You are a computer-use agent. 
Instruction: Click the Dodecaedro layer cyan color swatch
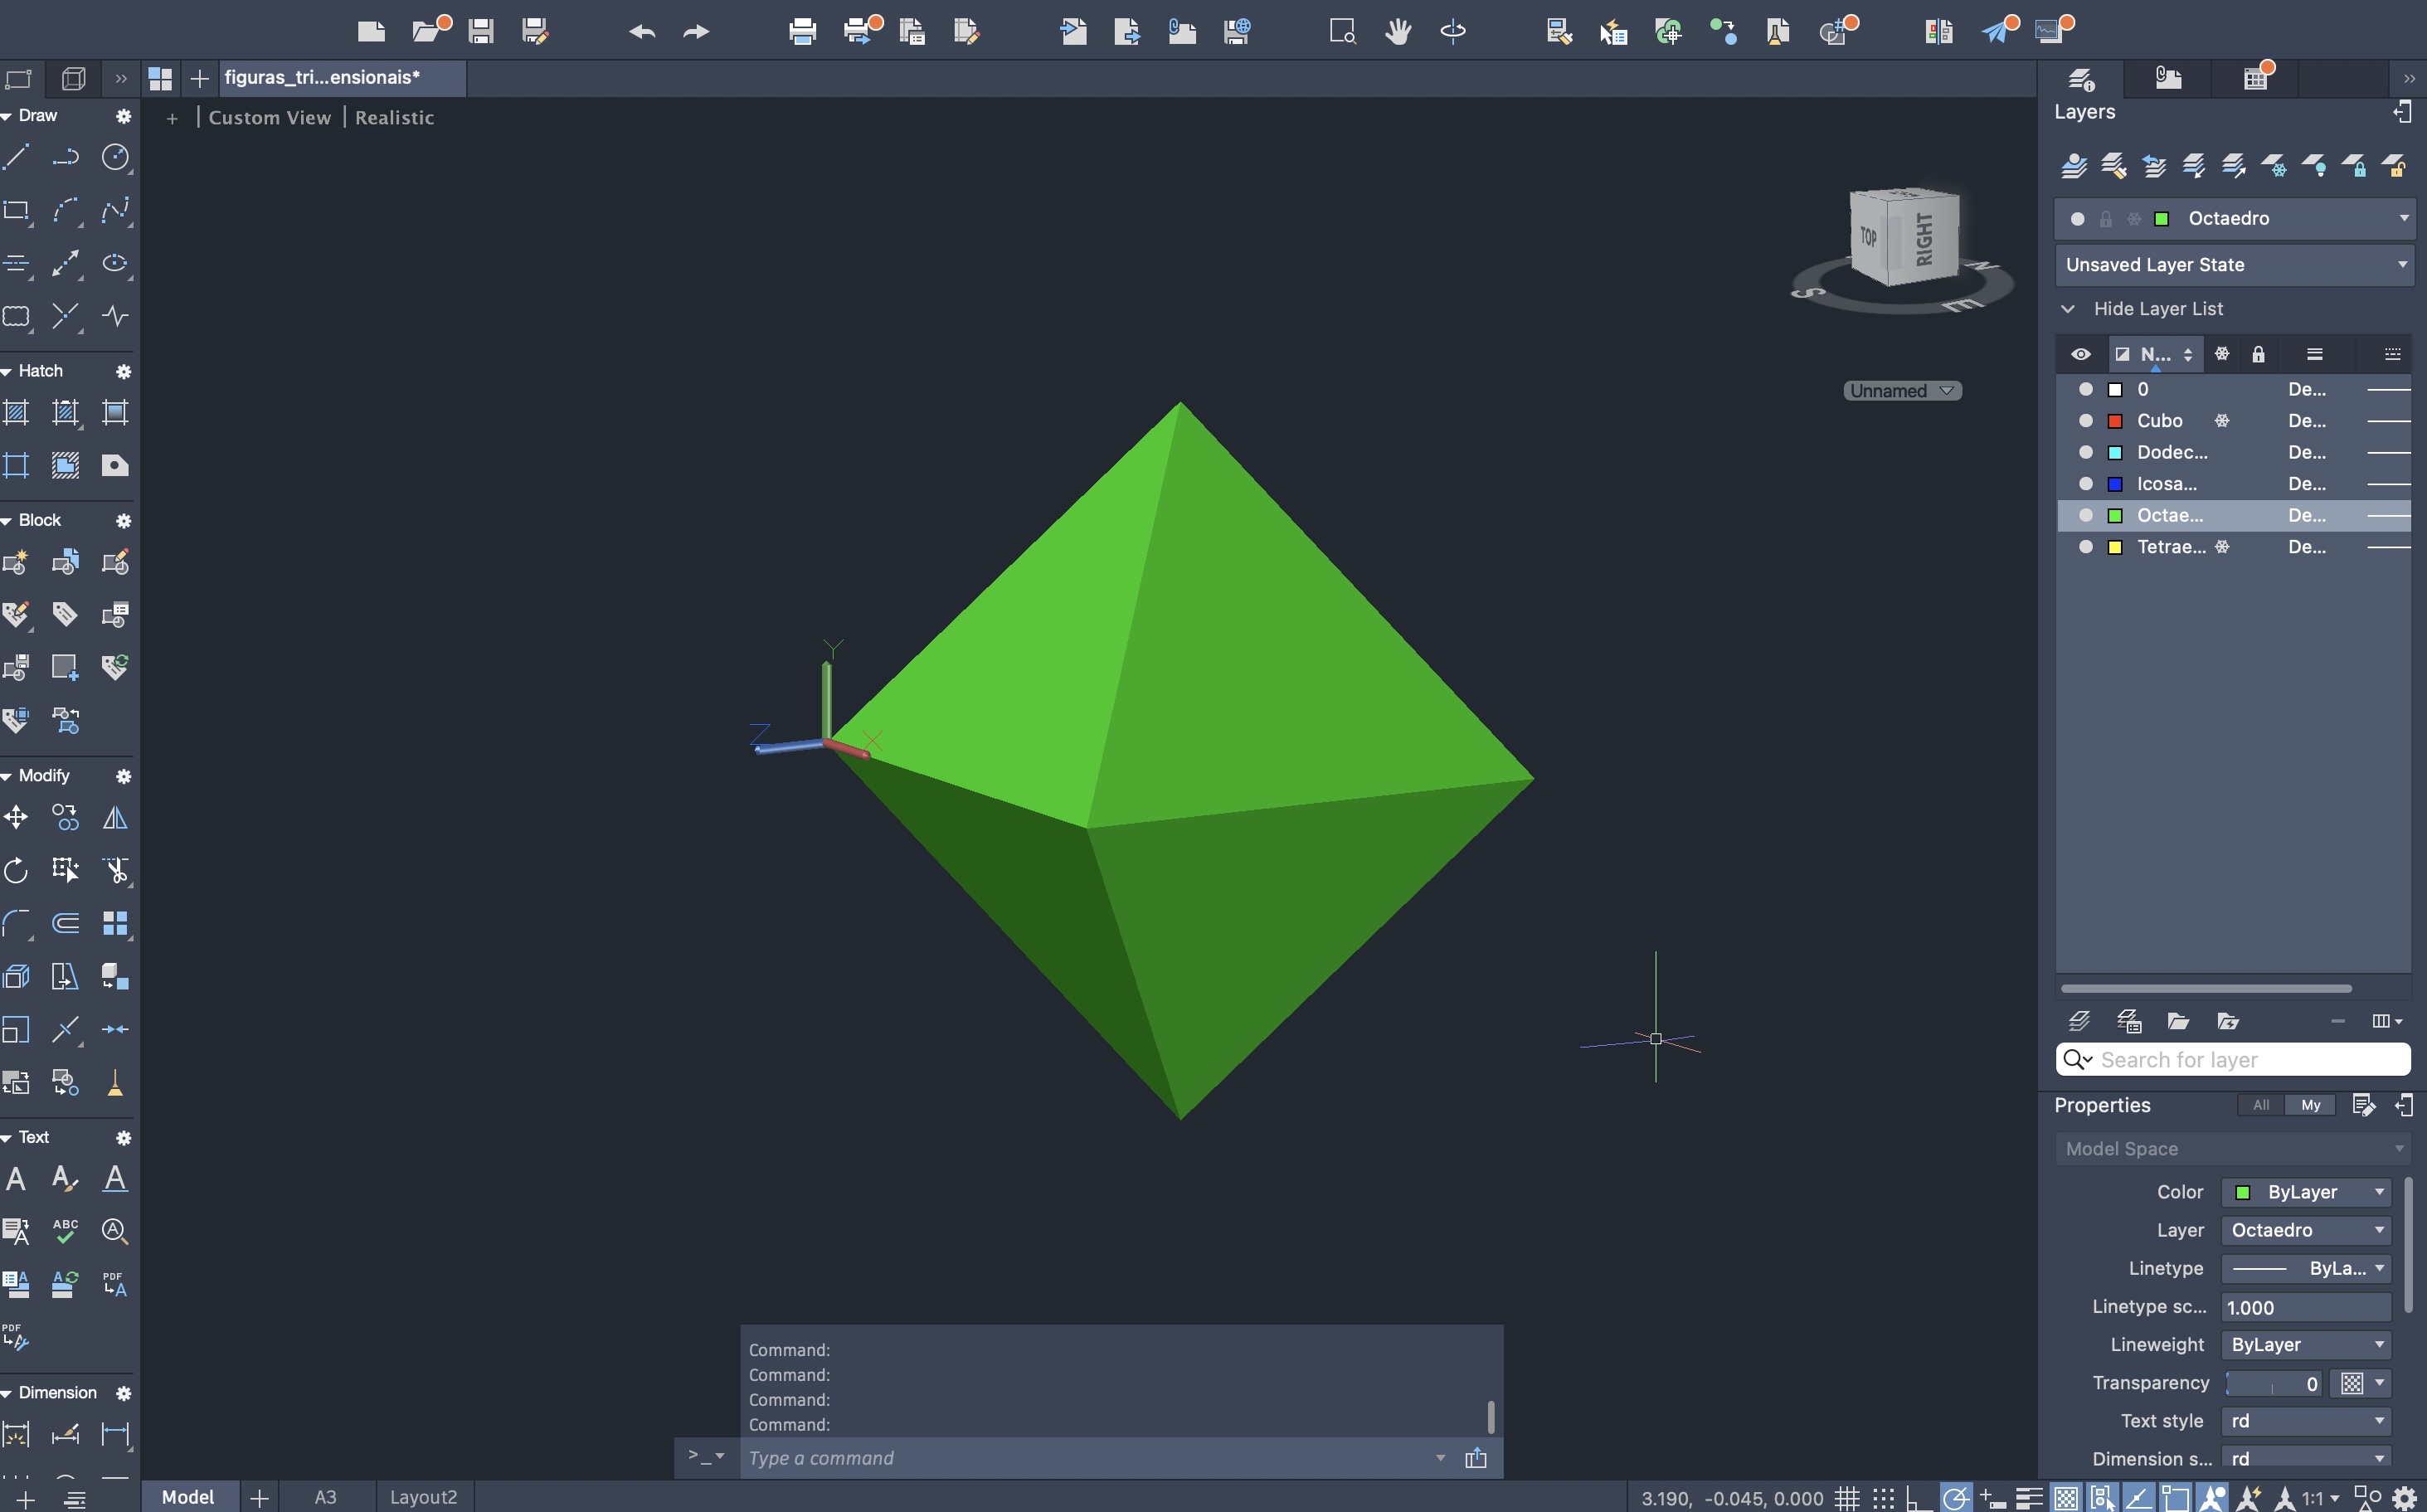click(x=2115, y=453)
